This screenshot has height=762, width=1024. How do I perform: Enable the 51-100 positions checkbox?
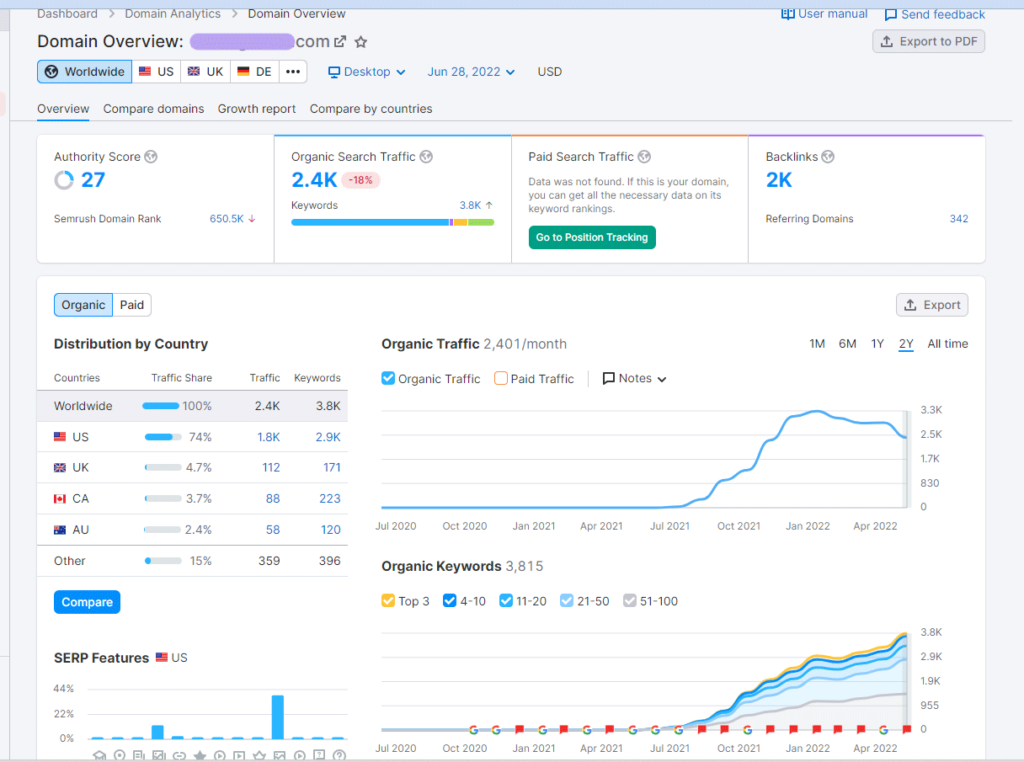(630, 601)
